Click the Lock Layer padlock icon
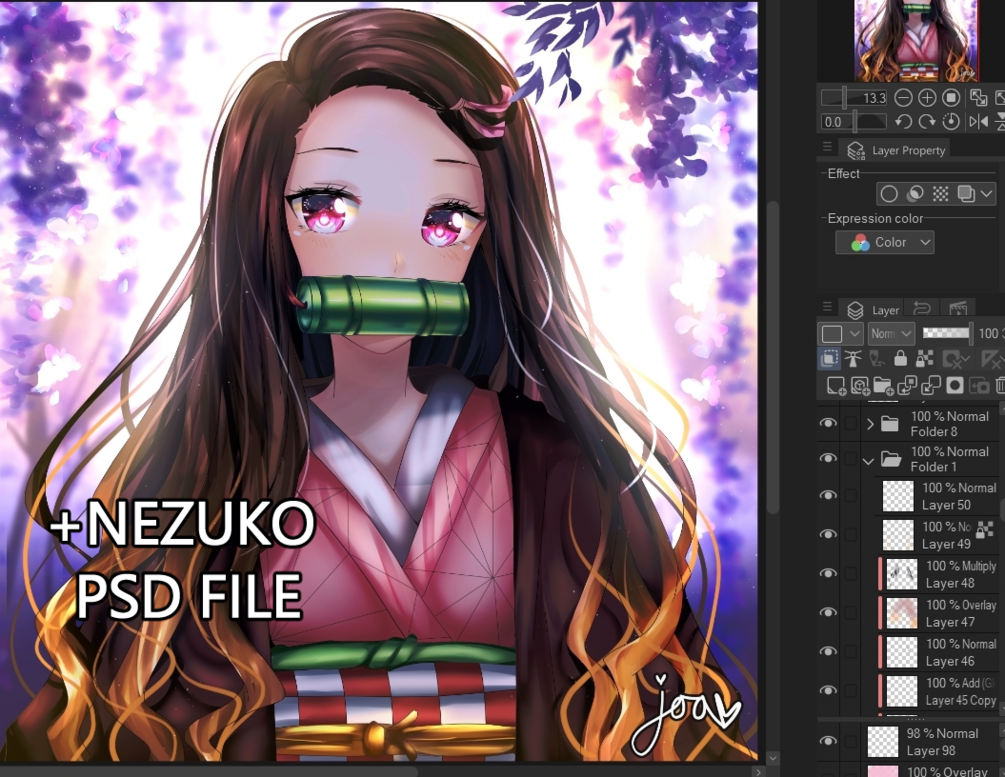 pyautogui.click(x=901, y=359)
